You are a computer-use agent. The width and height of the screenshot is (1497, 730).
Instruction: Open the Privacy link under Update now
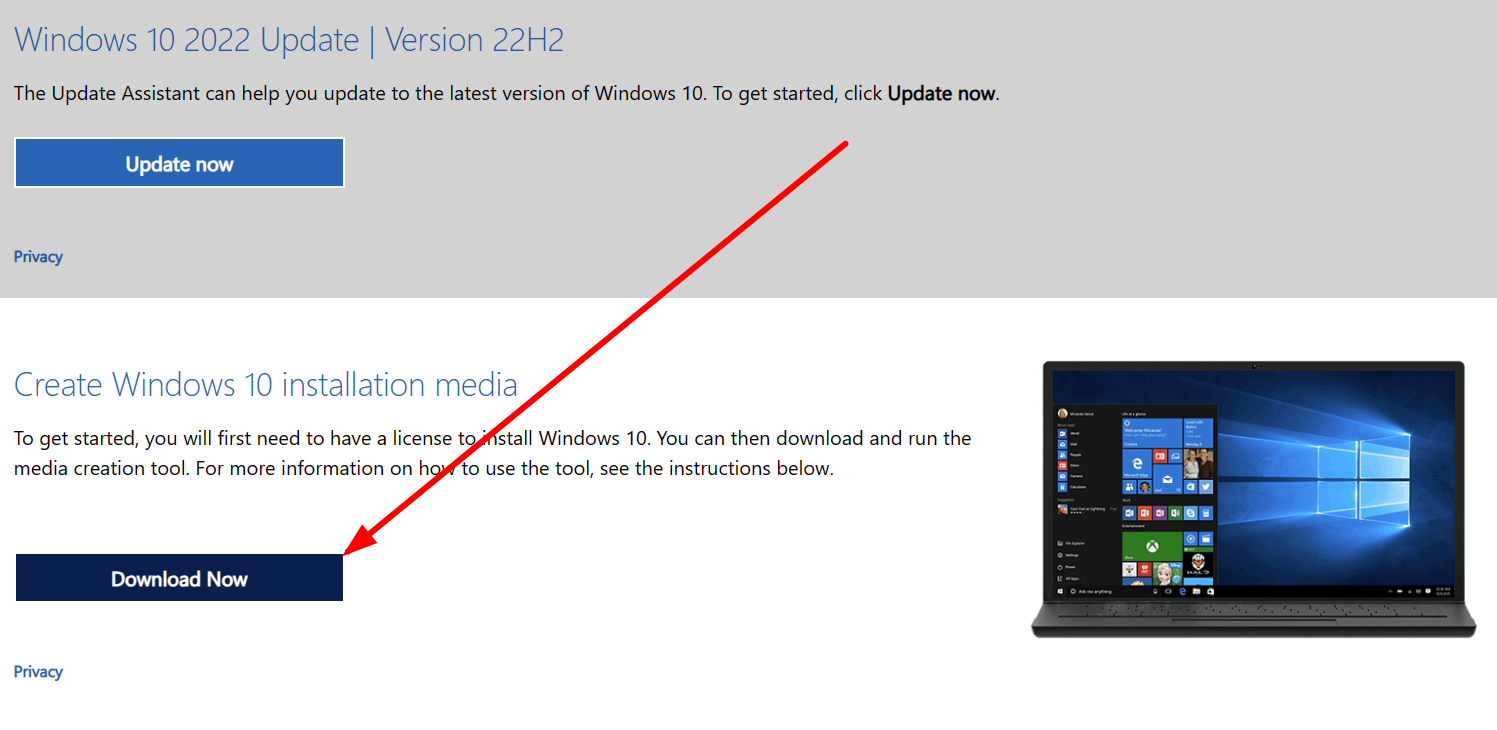38,257
